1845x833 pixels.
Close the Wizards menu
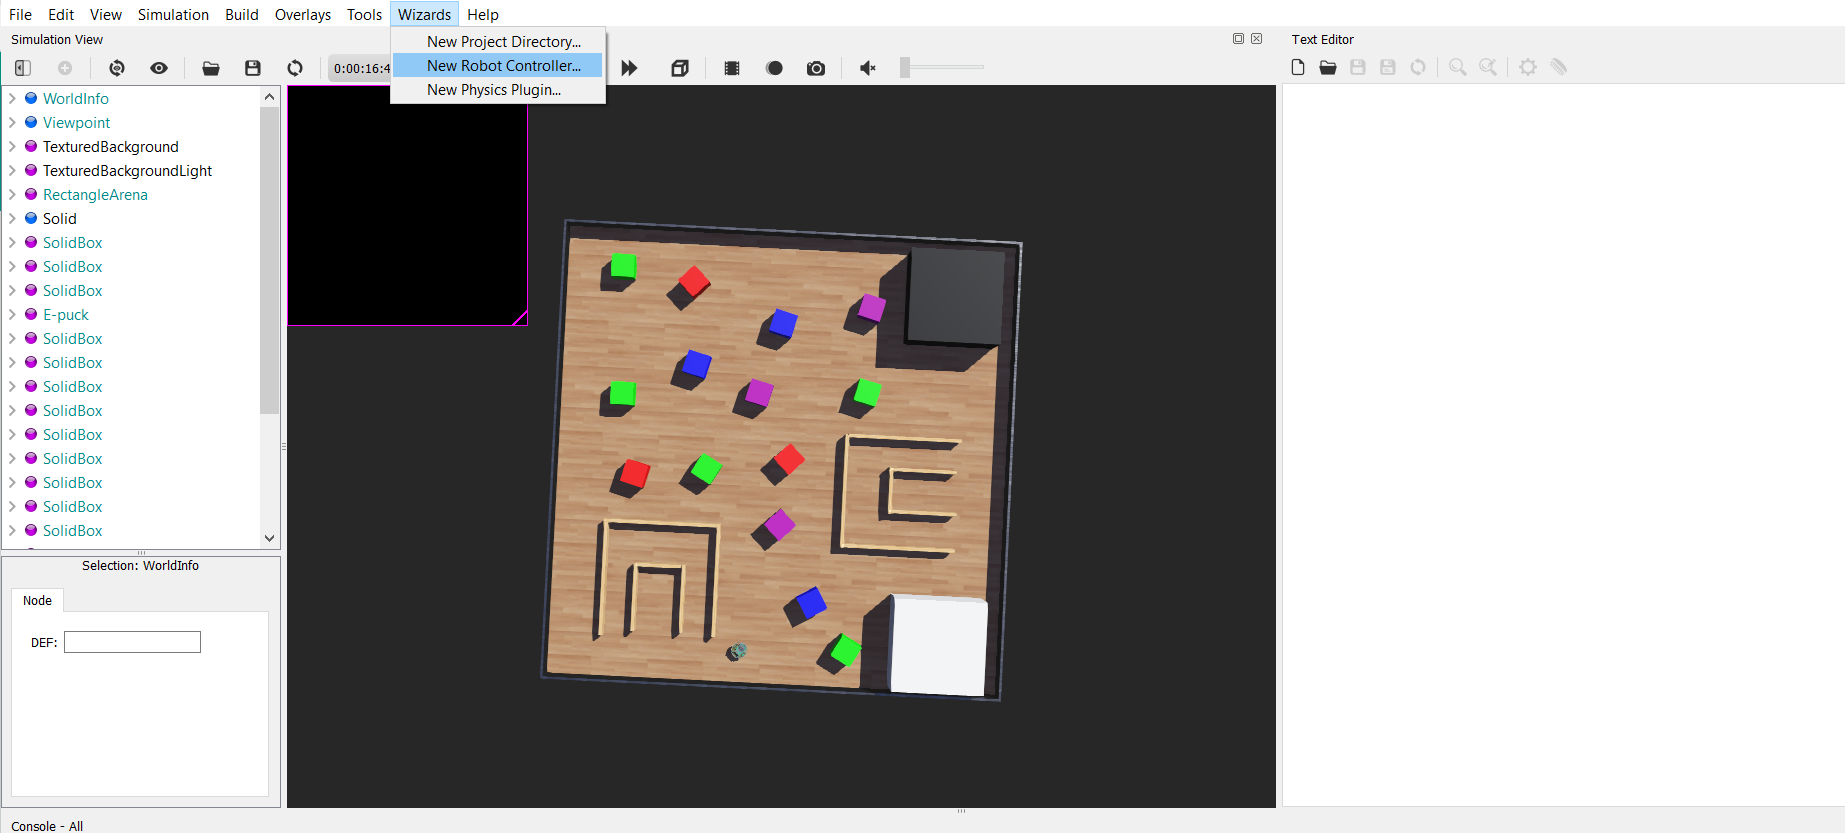point(425,14)
